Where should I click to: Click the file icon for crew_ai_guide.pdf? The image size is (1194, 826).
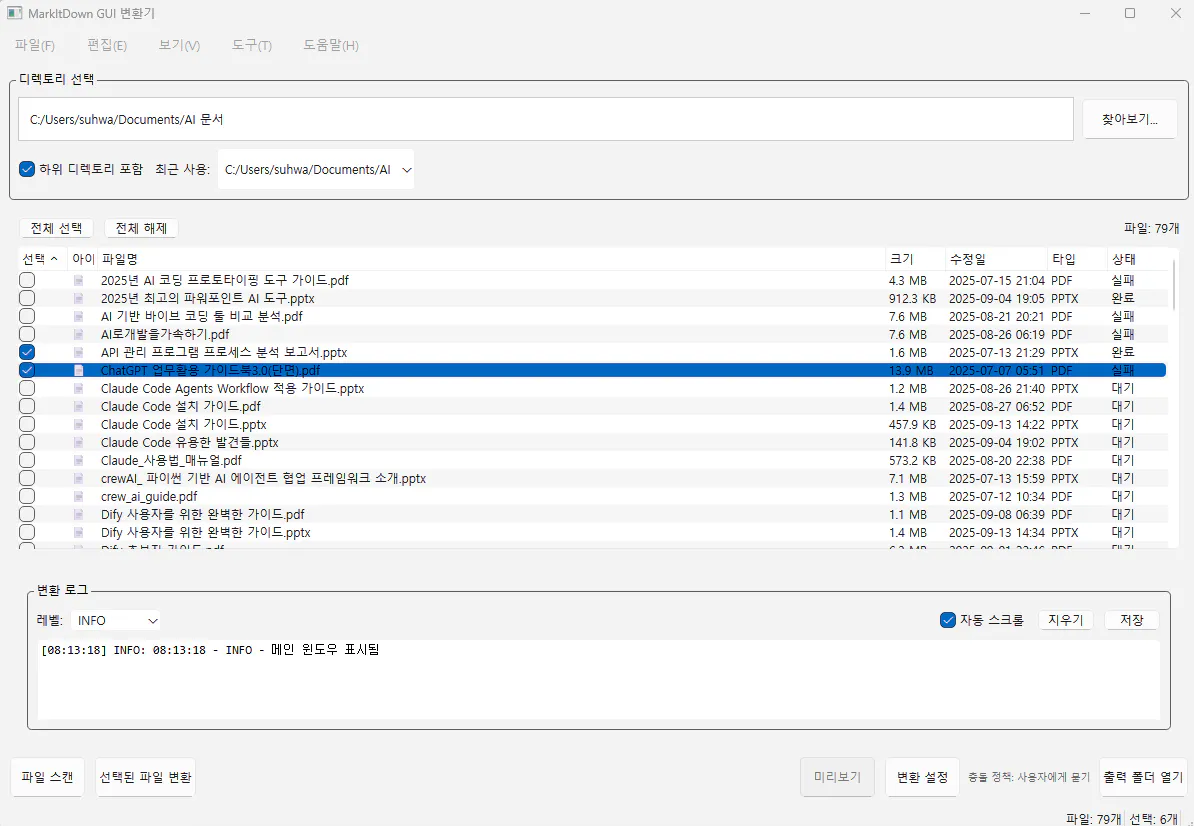(78, 496)
